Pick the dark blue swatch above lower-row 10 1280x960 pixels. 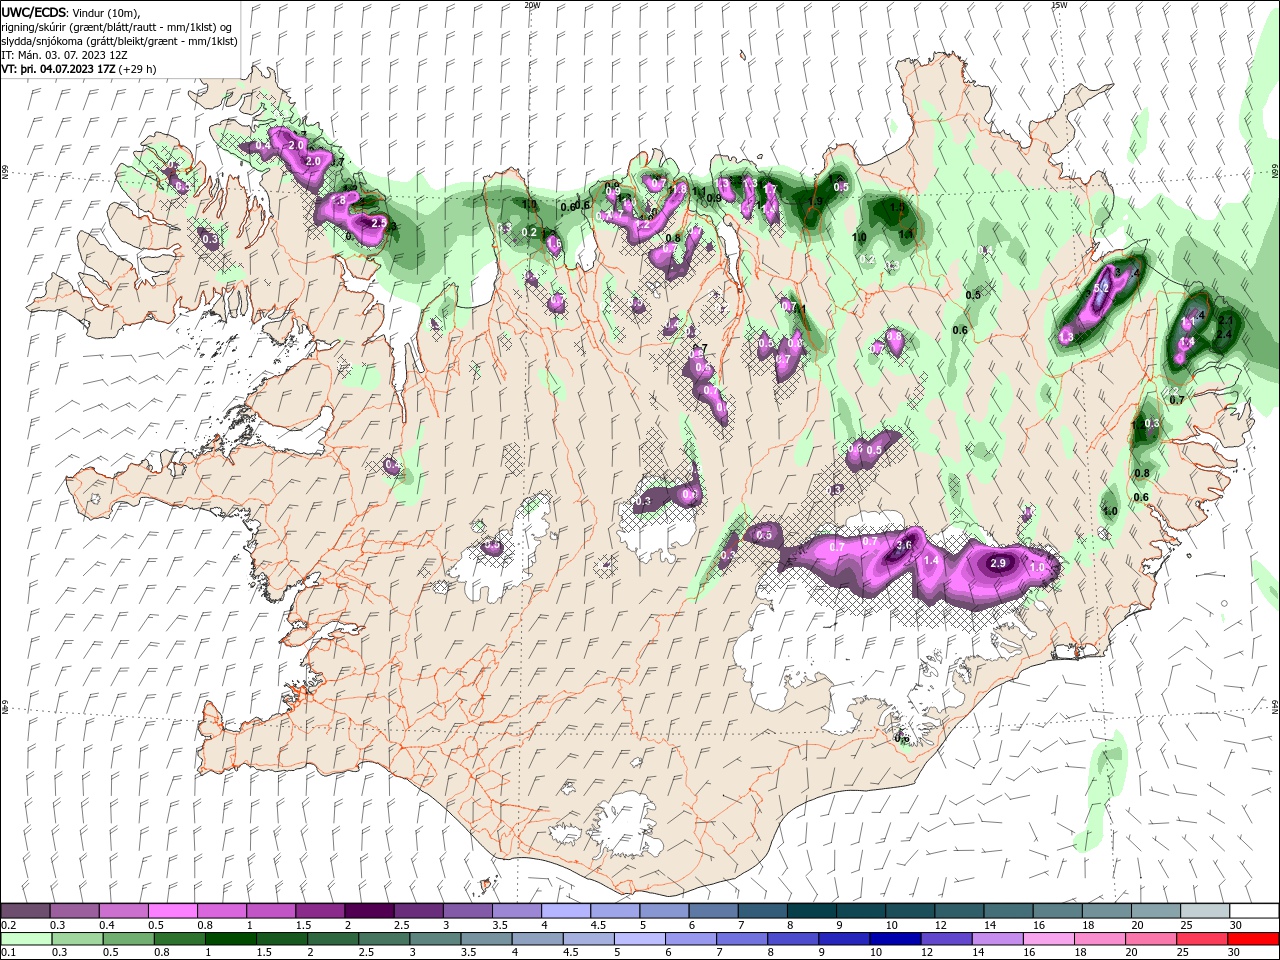pos(895,939)
